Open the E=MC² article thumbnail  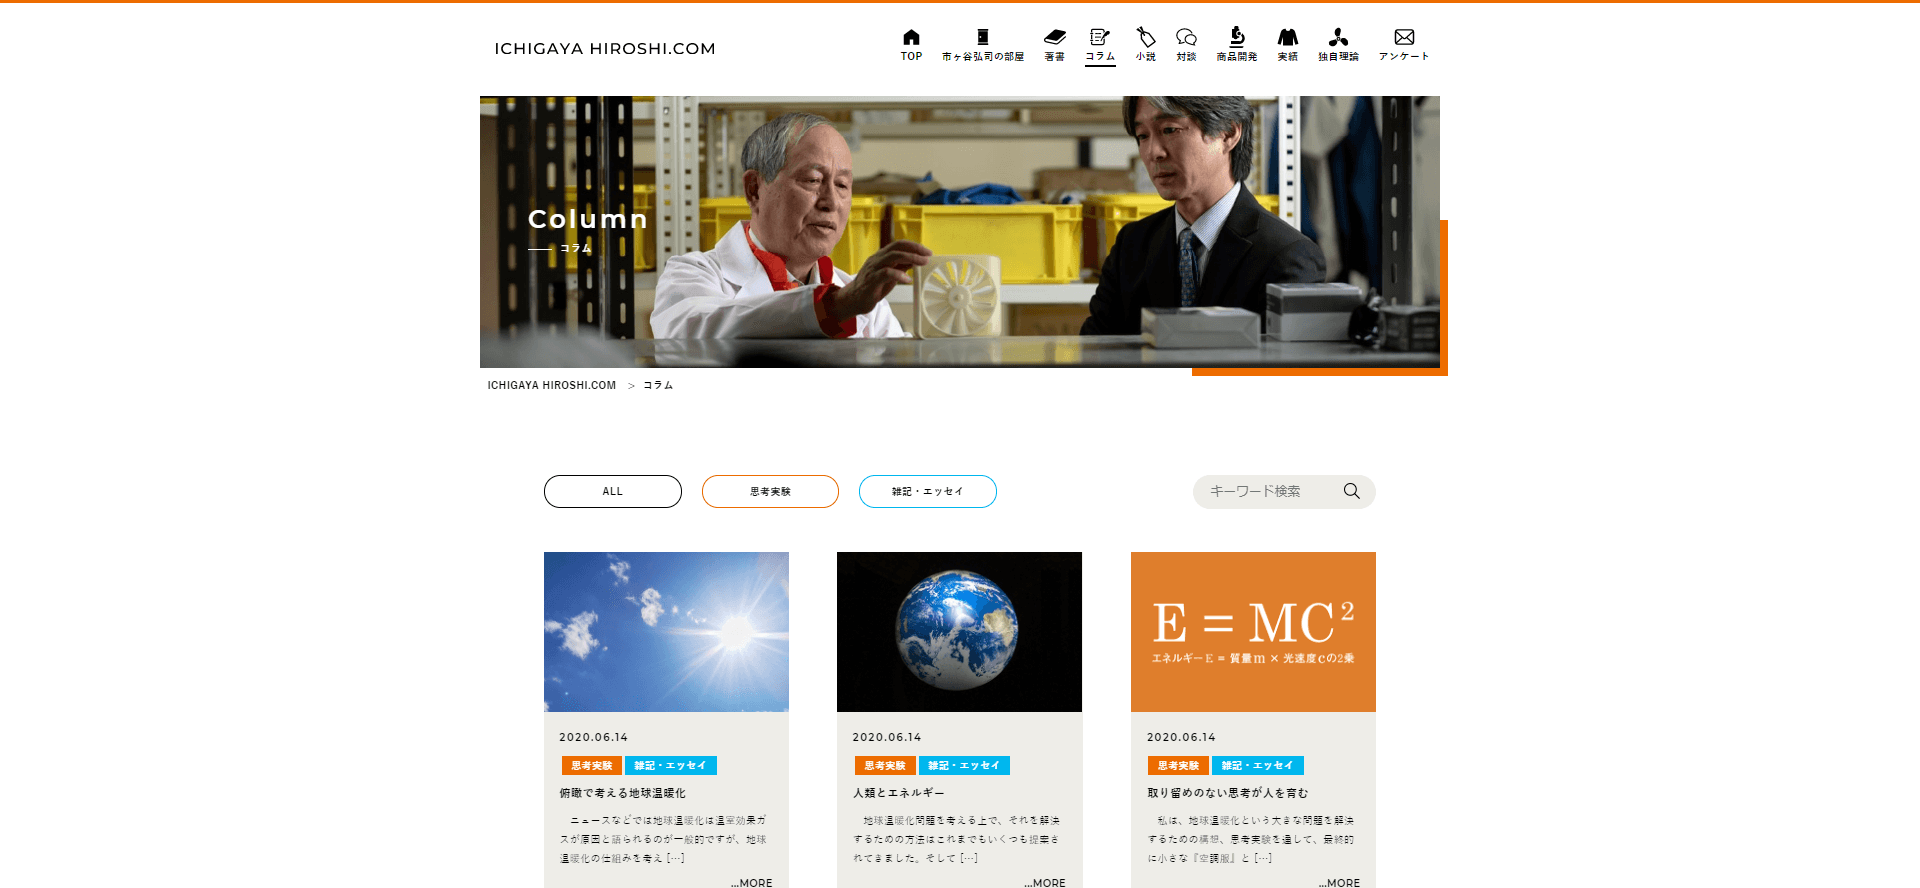(1253, 631)
